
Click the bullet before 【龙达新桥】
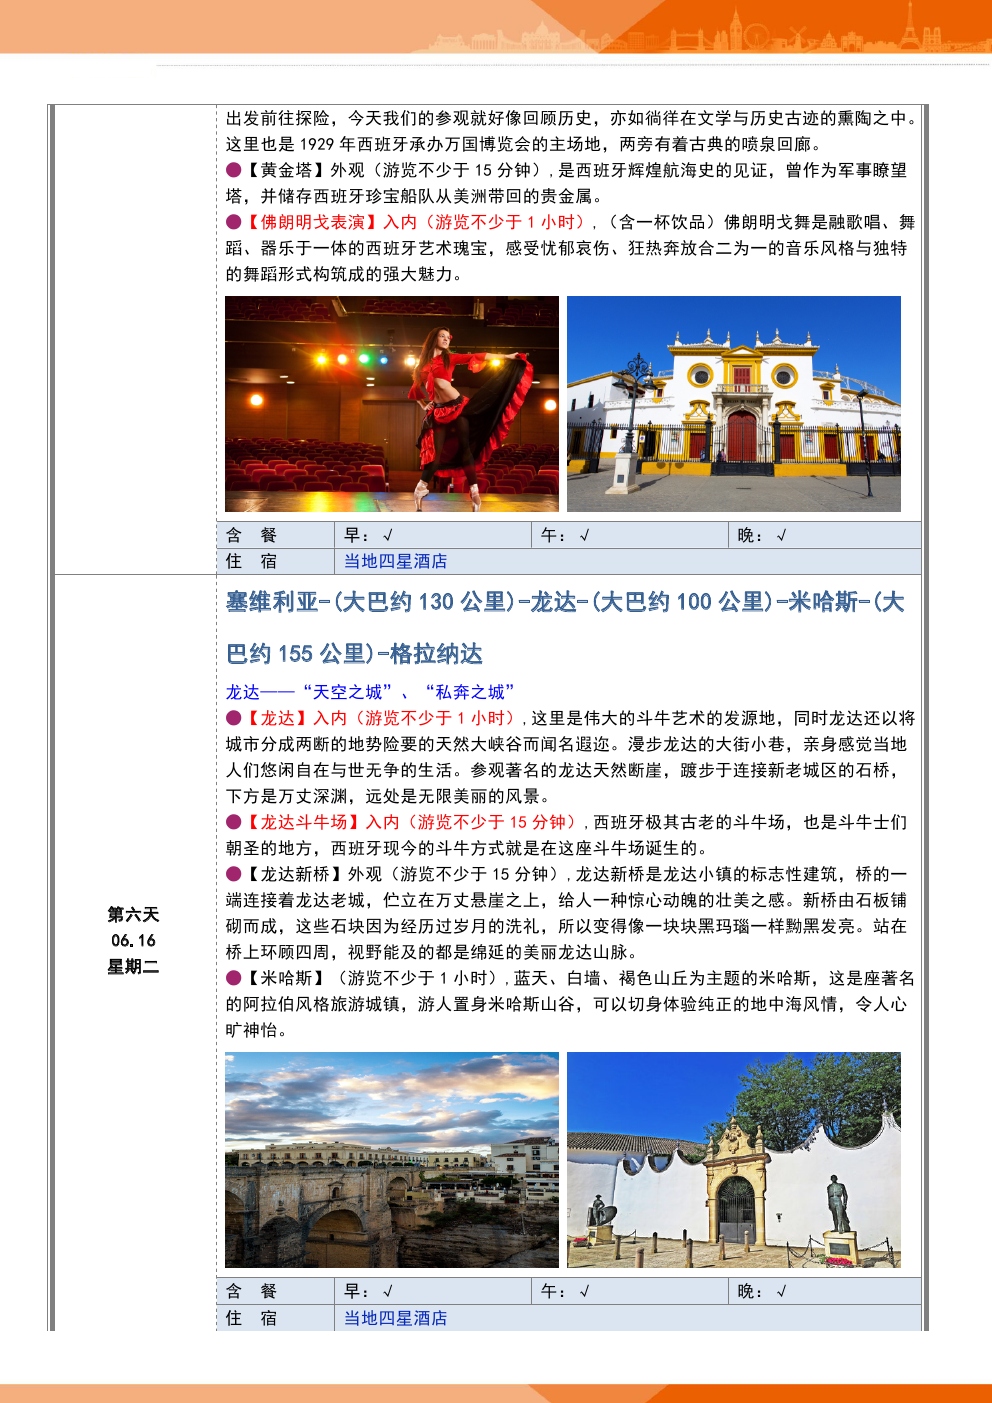(x=233, y=874)
